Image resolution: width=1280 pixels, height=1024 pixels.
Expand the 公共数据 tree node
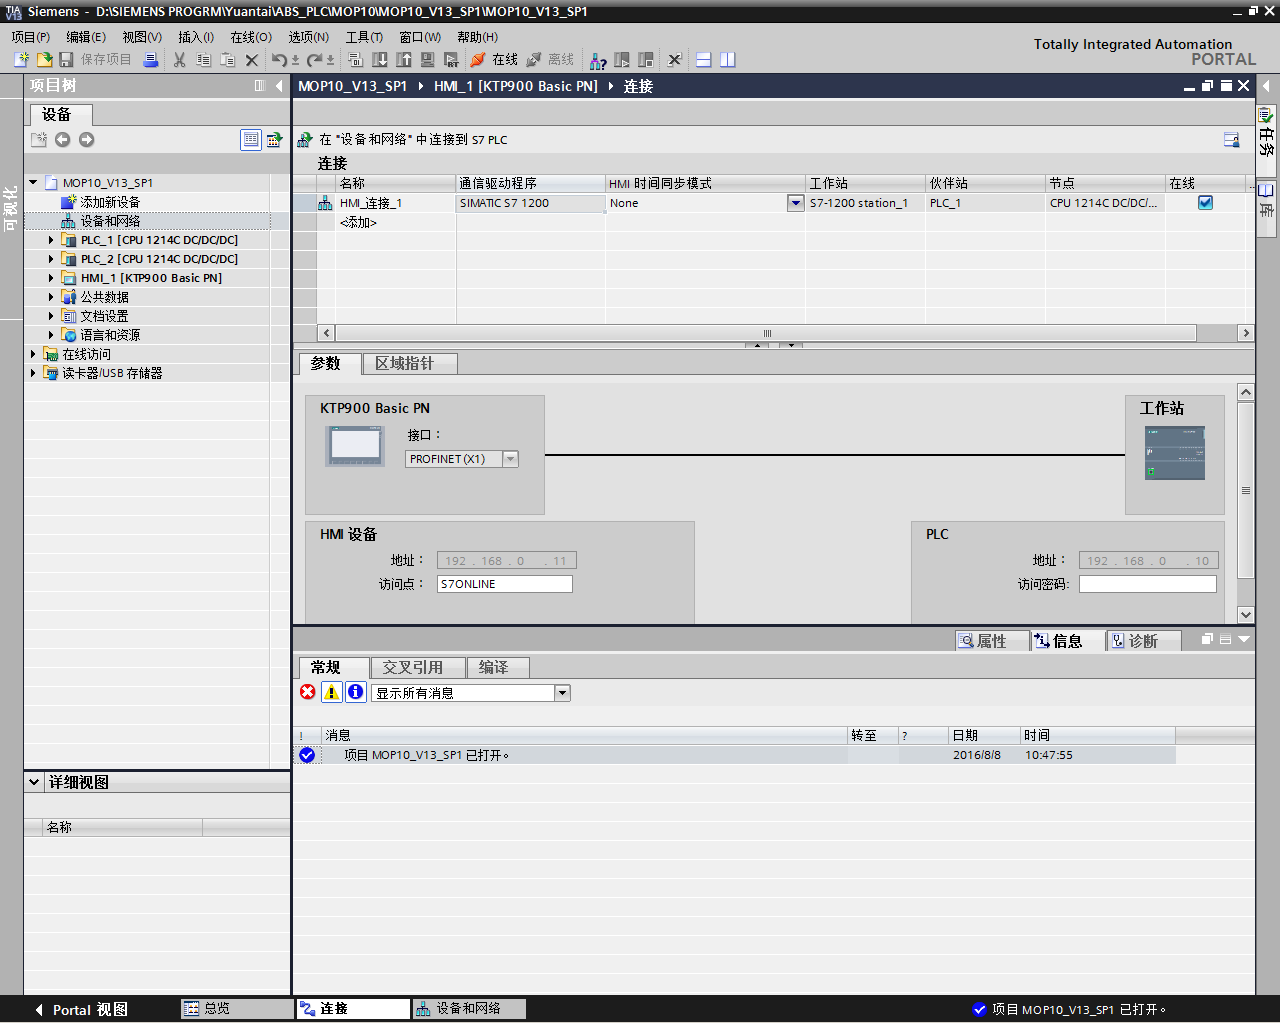pyautogui.click(x=51, y=297)
